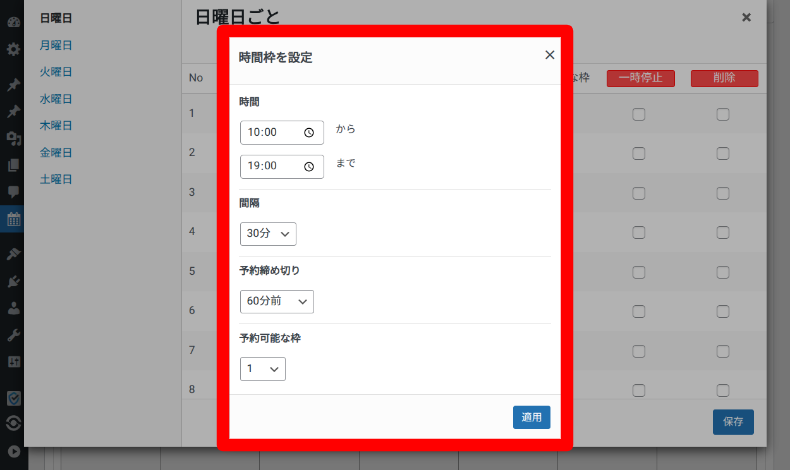Switch to the 日曜日 tab

tap(56, 18)
